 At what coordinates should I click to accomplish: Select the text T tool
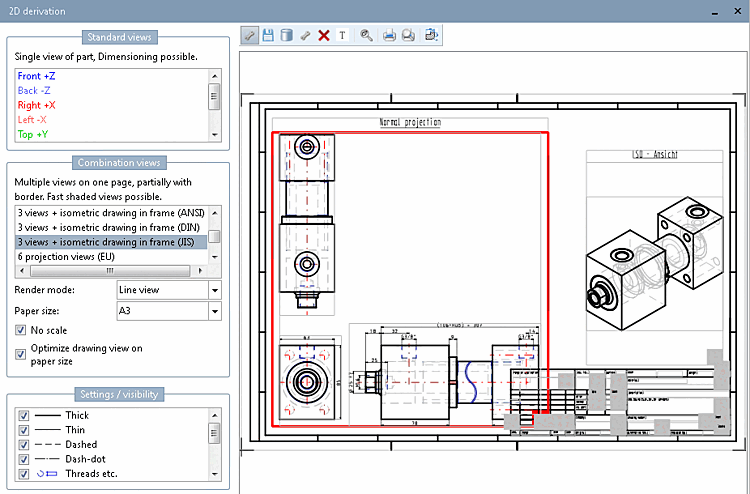click(342, 35)
